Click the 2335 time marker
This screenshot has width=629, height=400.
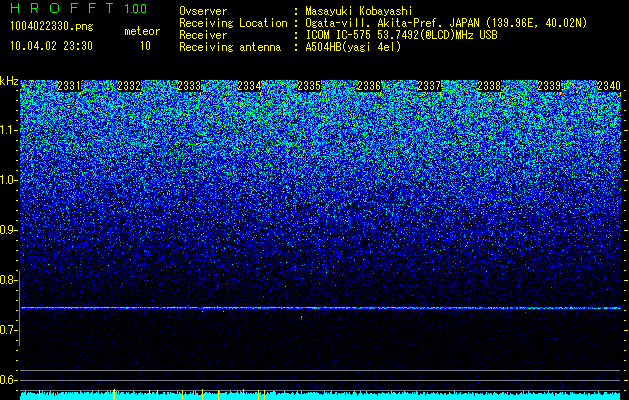pyautogui.click(x=309, y=86)
